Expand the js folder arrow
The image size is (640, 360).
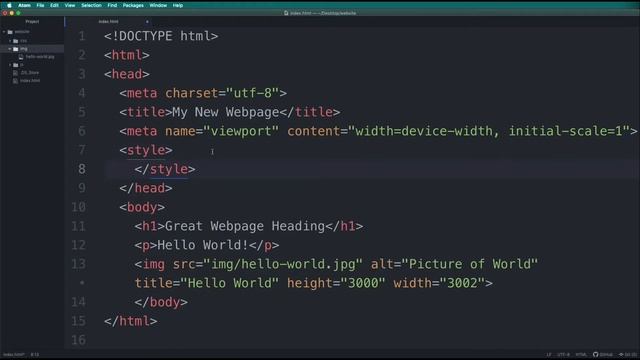(10, 65)
